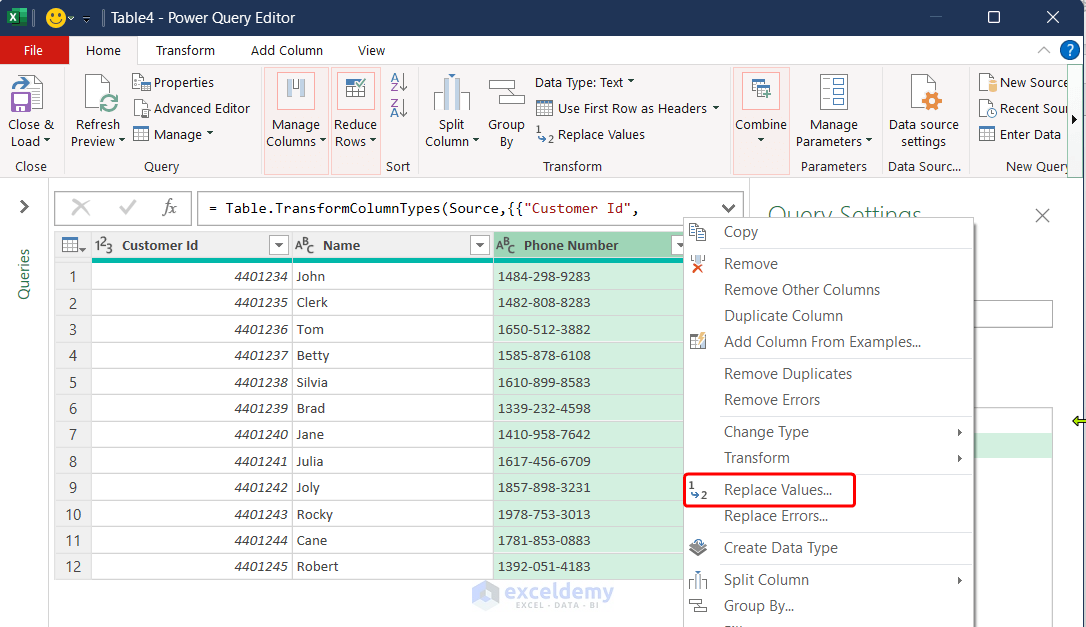This screenshot has height=627, width=1086.
Task: Sort ascending with A-Z icon
Action: tap(398, 82)
